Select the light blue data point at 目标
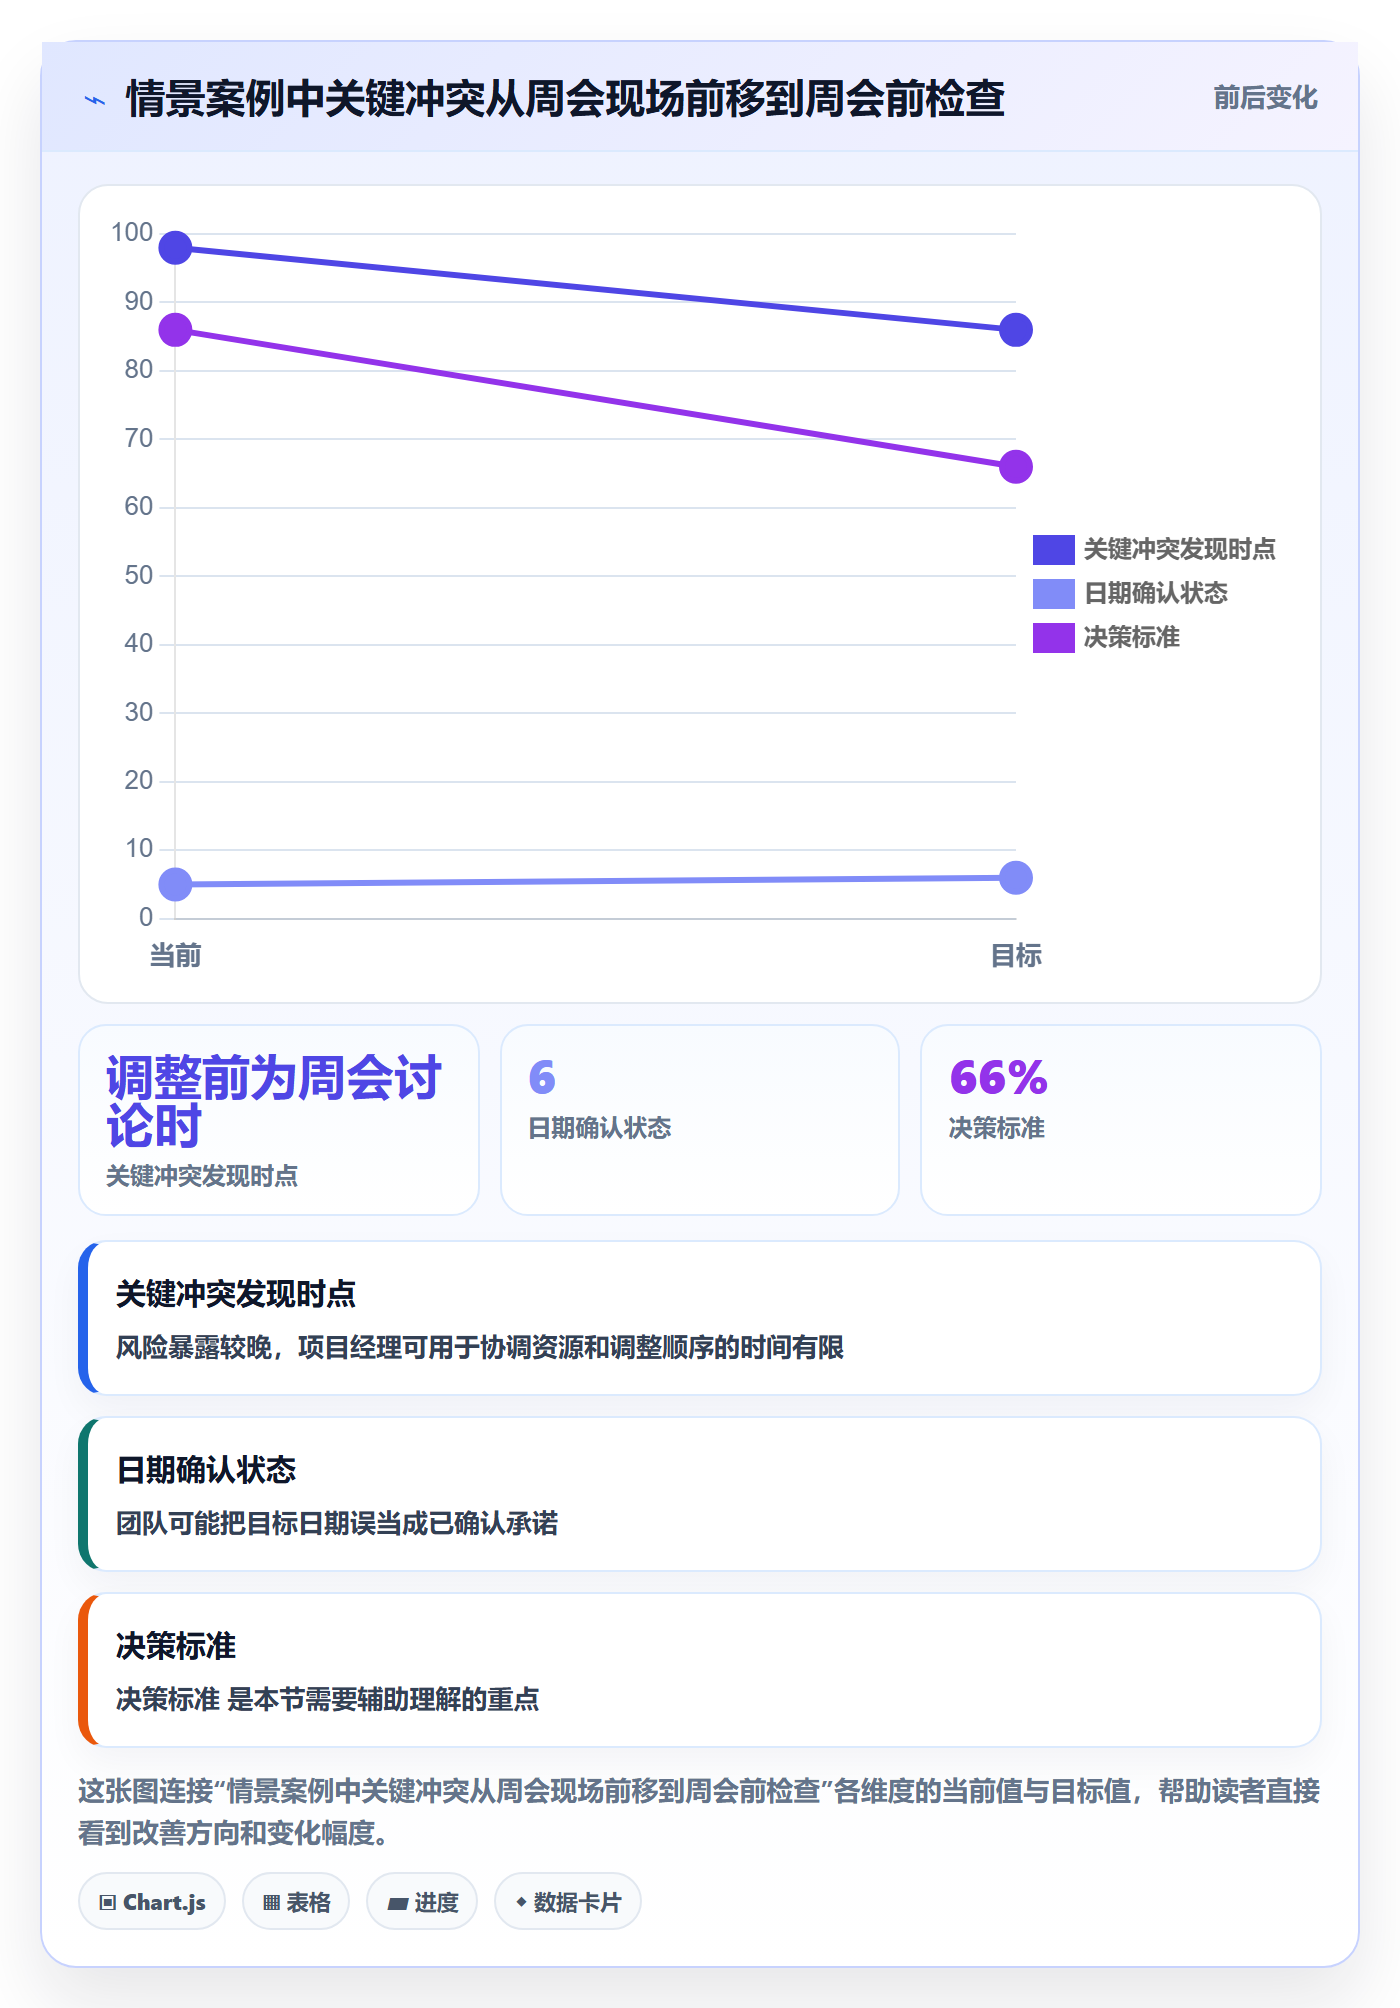The image size is (1400, 2008). (x=1015, y=878)
